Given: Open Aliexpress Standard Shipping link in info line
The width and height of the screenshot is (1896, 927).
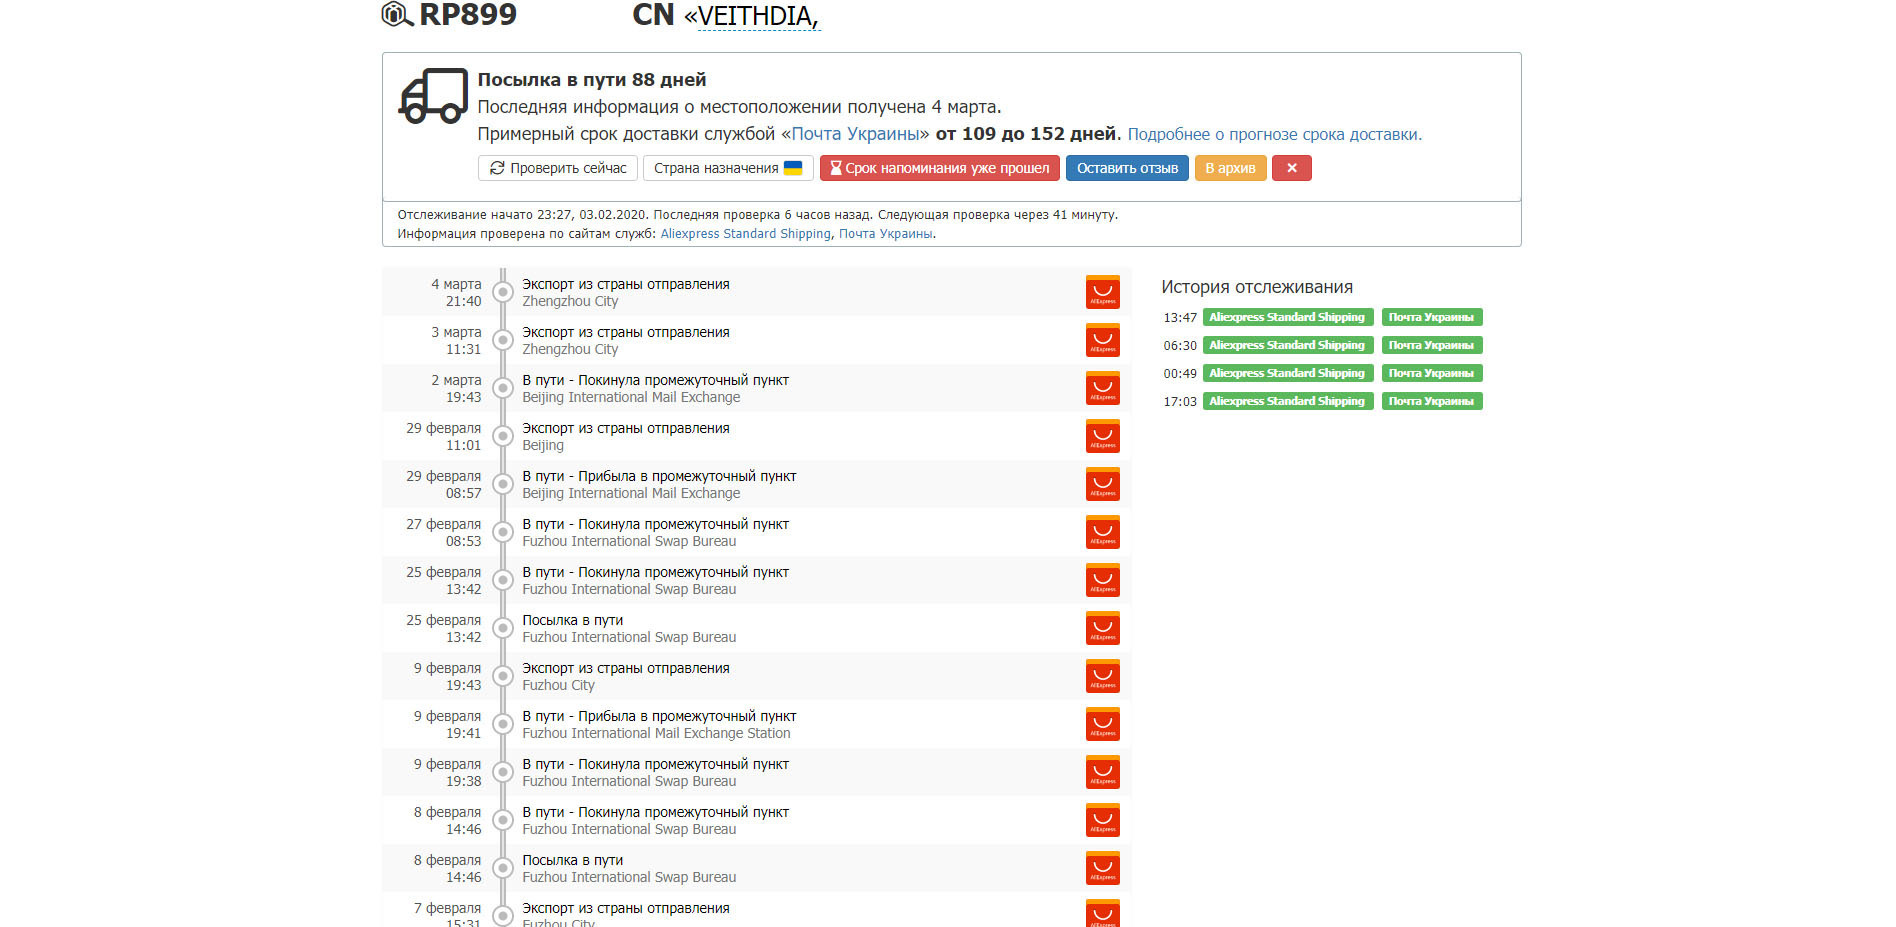Looking at the screenshot, I should 745,233.
